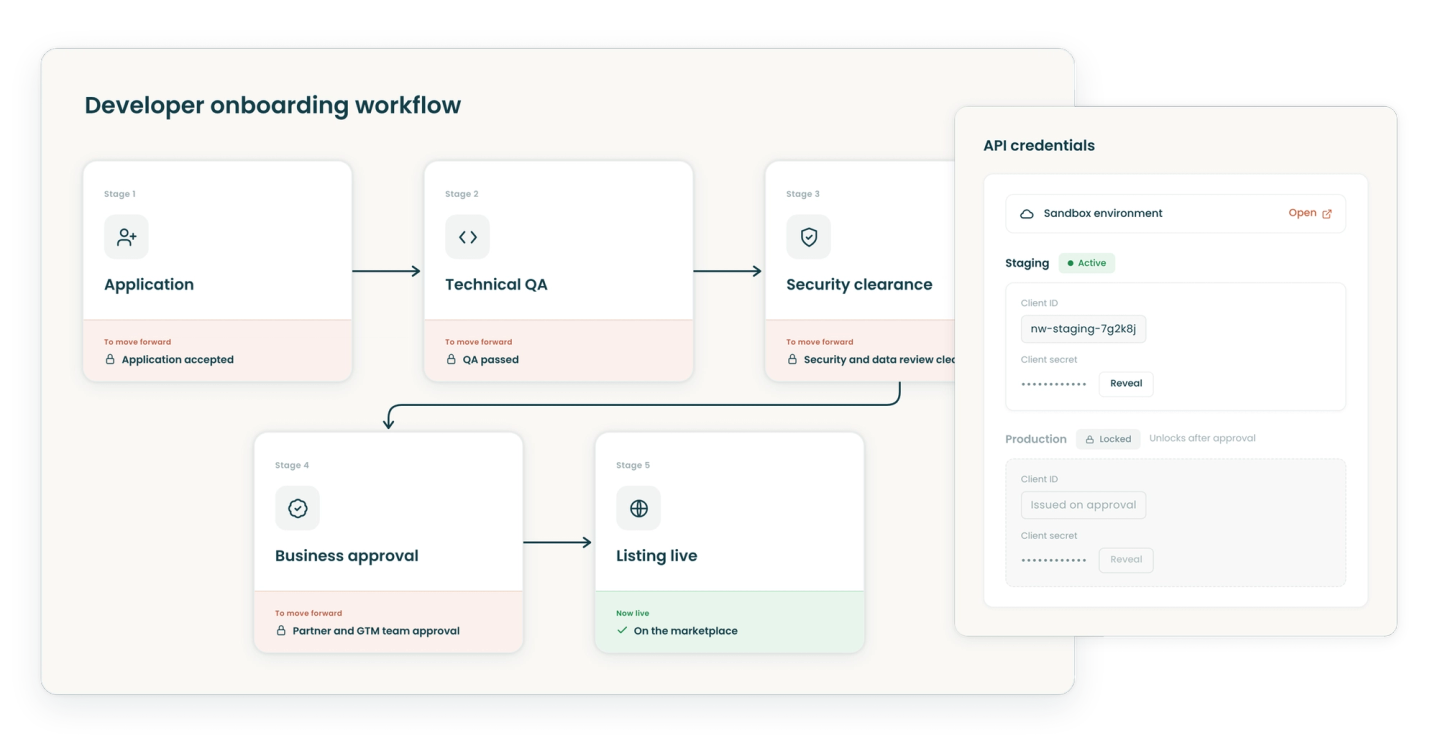The height and width of the screenshot is (743, 1438).
Task: Click the lock icon in the Locked badge
Action: pos(1090,439)
